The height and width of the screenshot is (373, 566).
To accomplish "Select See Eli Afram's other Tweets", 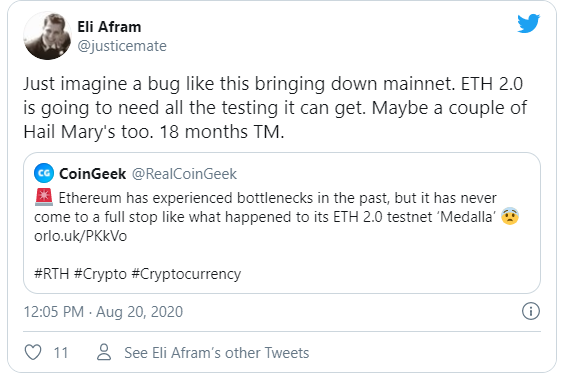I will 217,353.
